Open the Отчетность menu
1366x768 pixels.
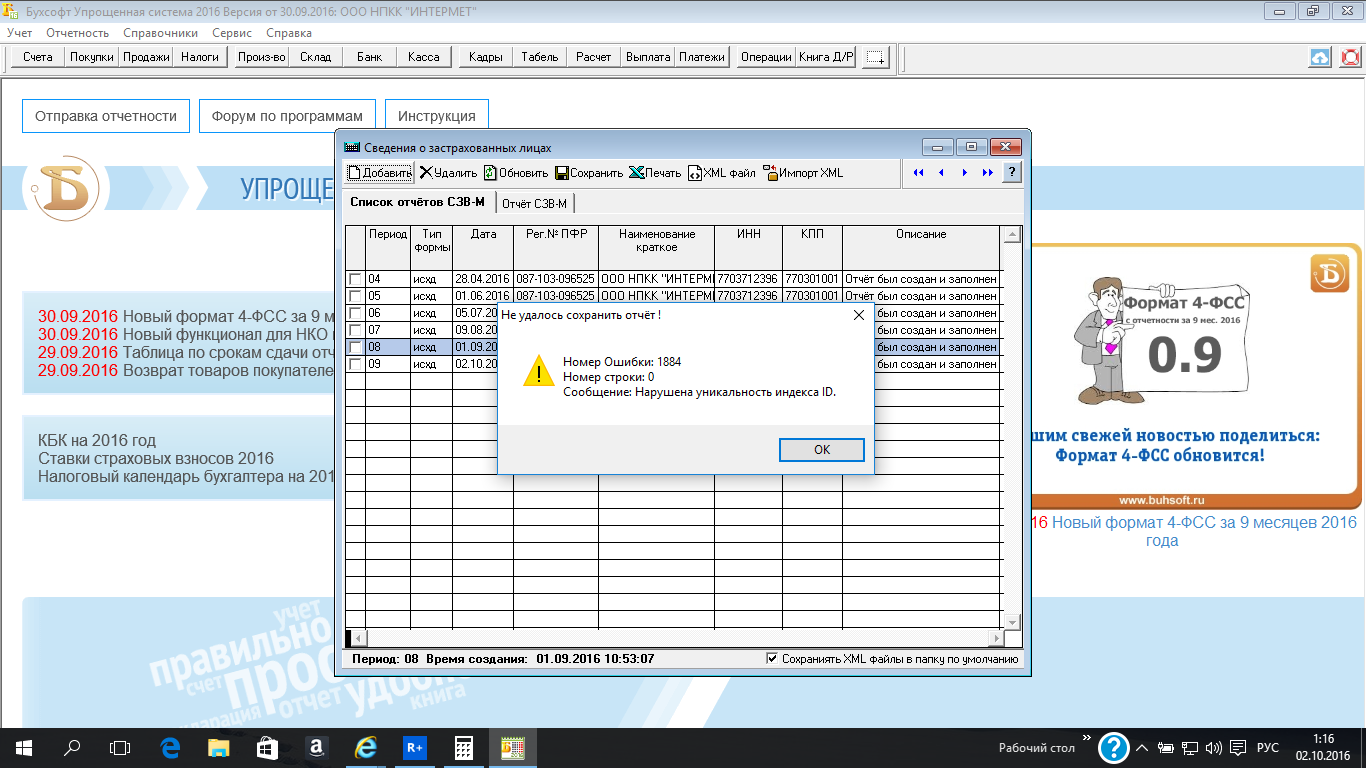[x=78, y=33]
